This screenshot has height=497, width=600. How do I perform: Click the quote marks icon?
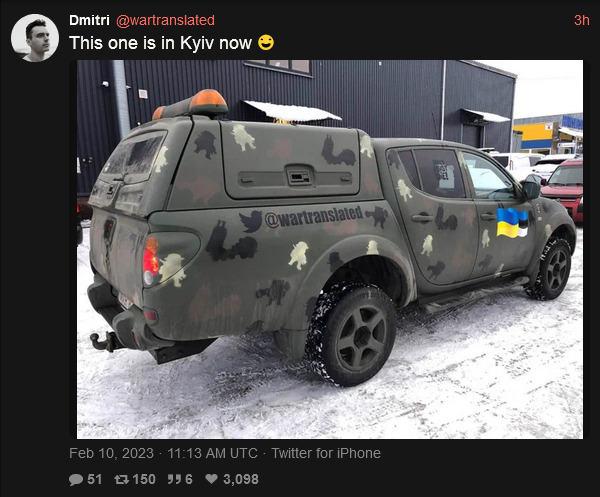174,479
